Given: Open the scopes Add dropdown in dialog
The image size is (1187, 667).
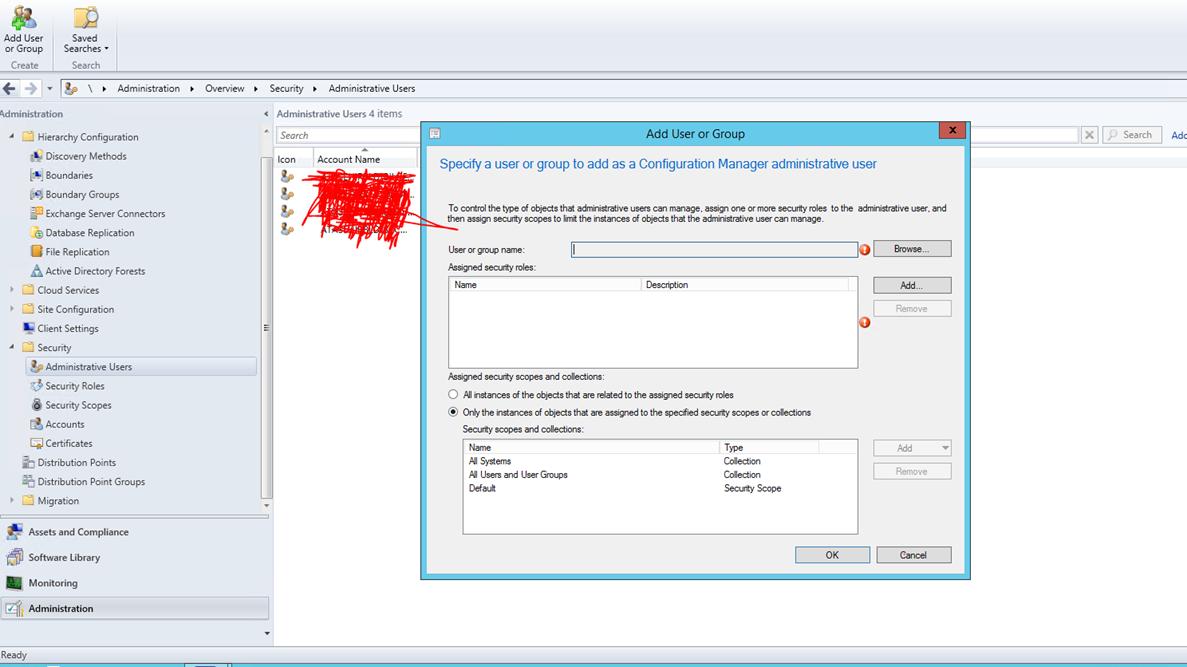Looking at the screenshot, I should click(945, 448).
